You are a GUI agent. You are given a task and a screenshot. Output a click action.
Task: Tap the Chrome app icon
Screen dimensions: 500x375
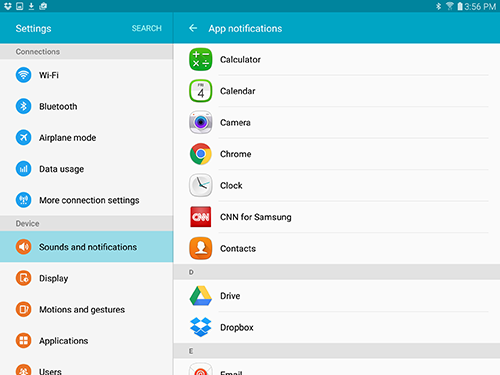point(201,154)
